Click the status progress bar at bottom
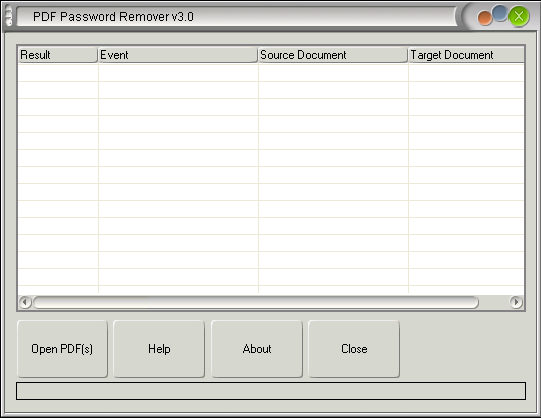Viewport: 541px width, 418px height. tap(271, 391)
